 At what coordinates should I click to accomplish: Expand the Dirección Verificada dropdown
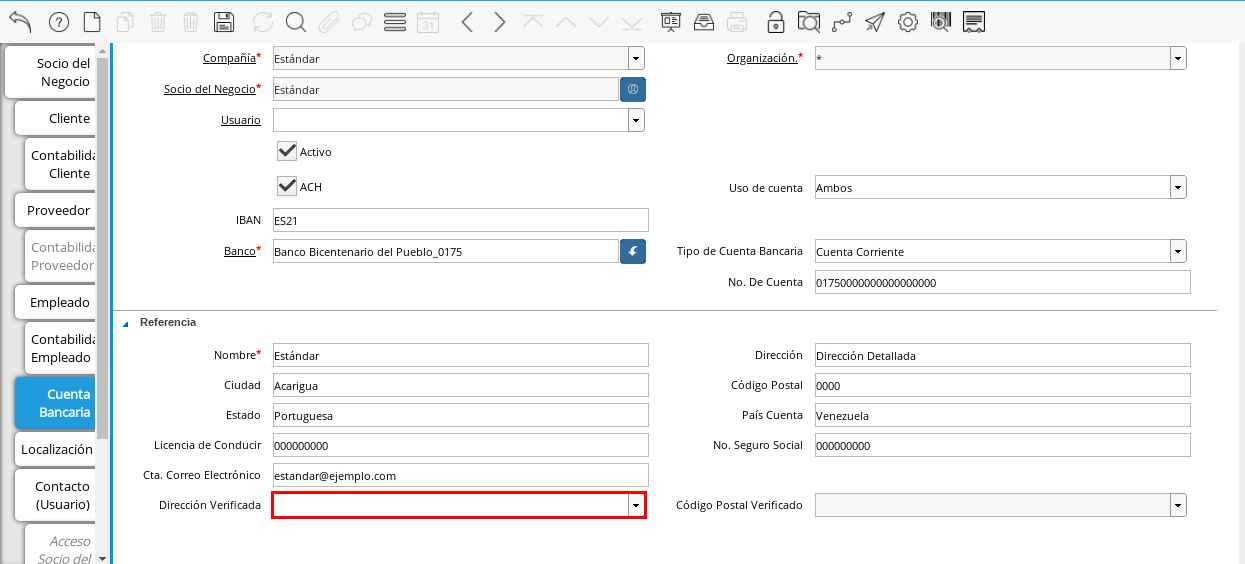pos(635,506)
